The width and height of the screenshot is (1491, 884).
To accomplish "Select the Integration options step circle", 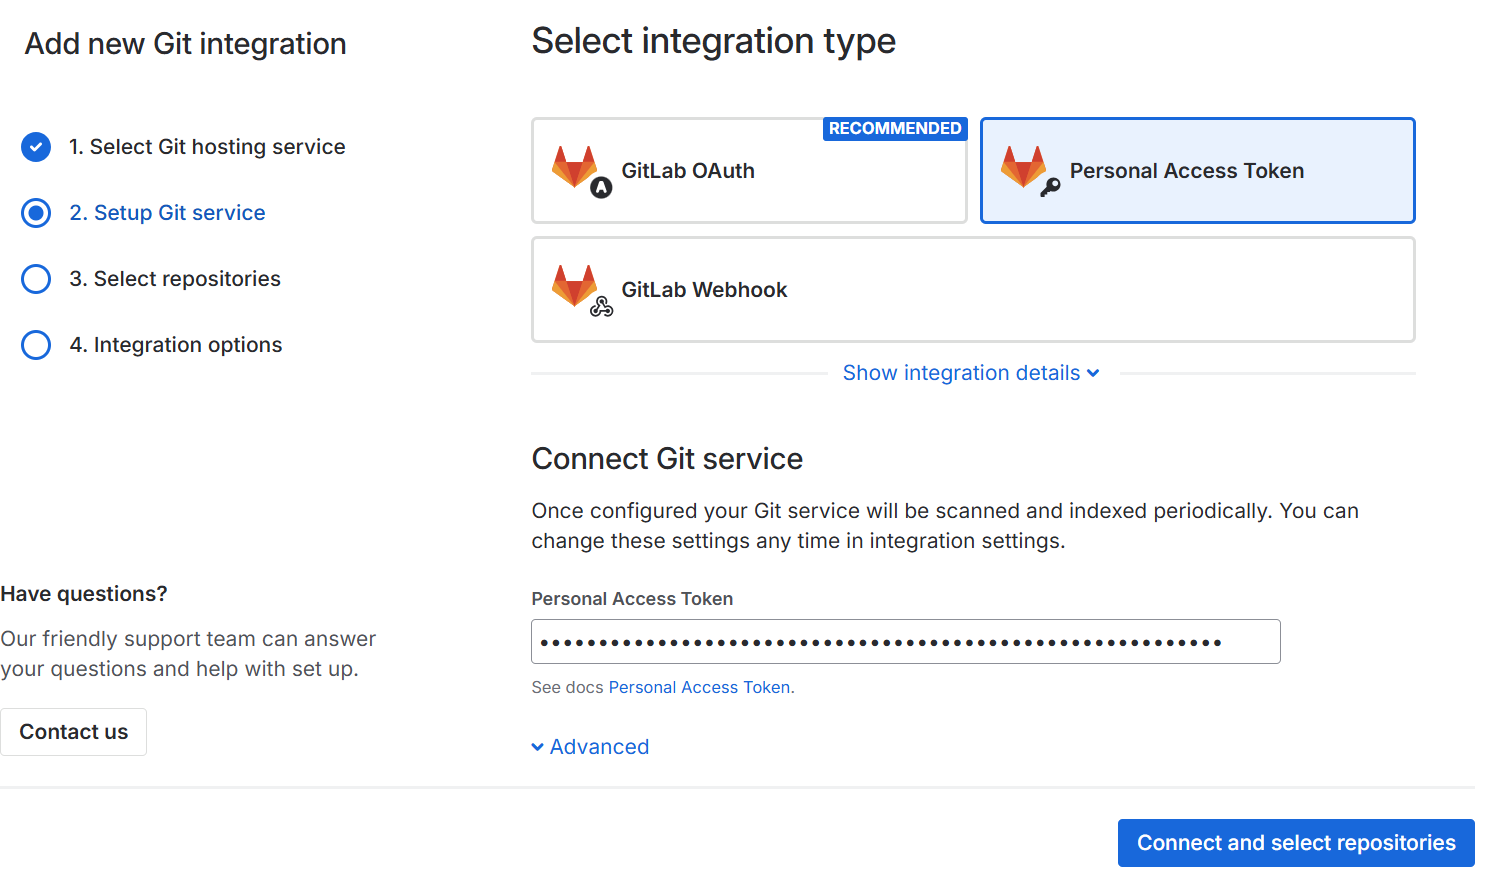I will [36, 345].
